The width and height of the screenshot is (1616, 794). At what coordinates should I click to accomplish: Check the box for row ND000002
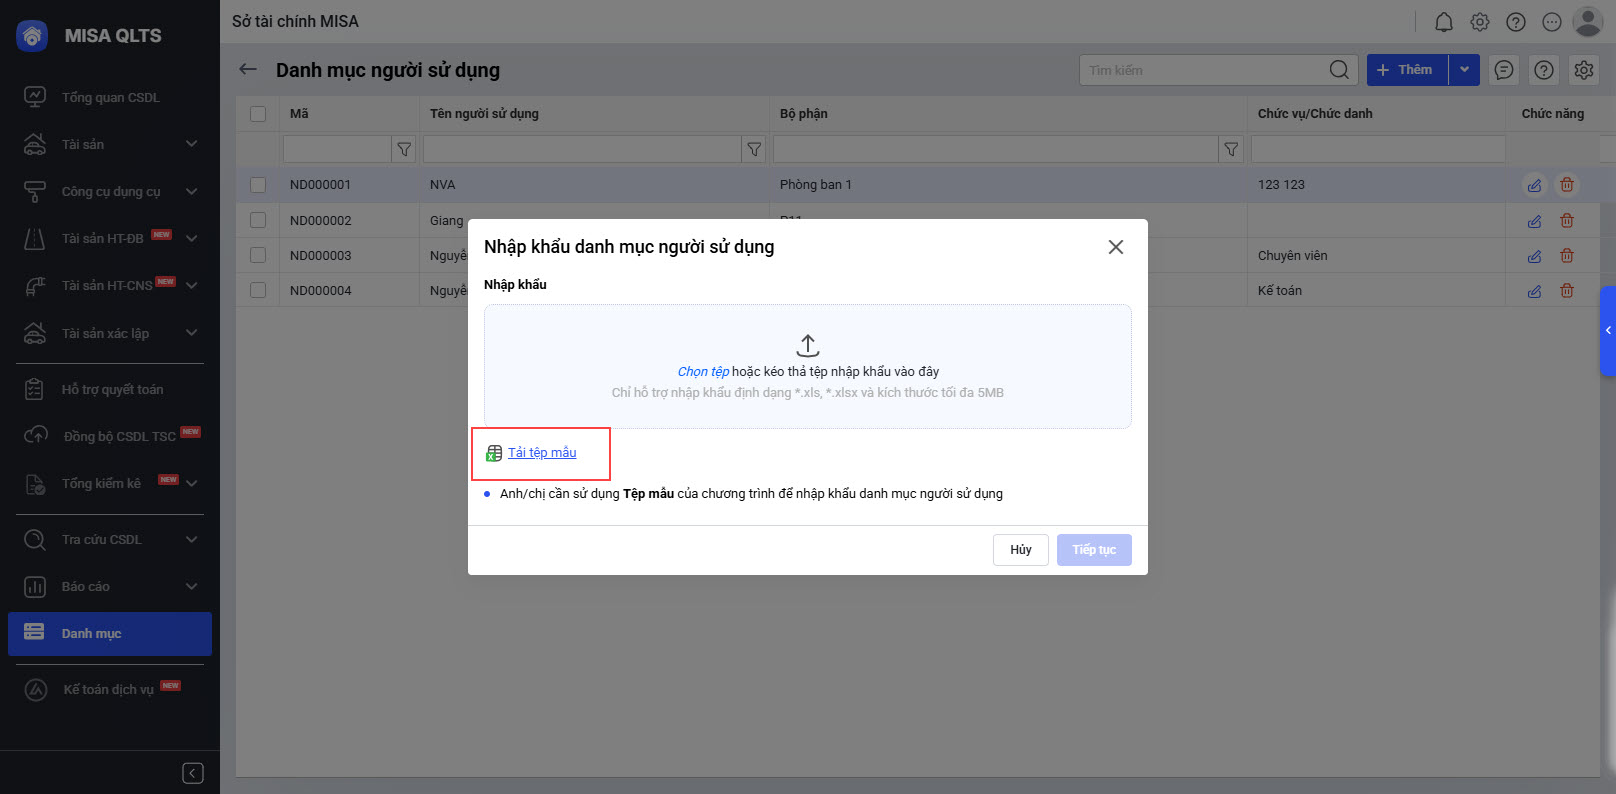[258, 220]
